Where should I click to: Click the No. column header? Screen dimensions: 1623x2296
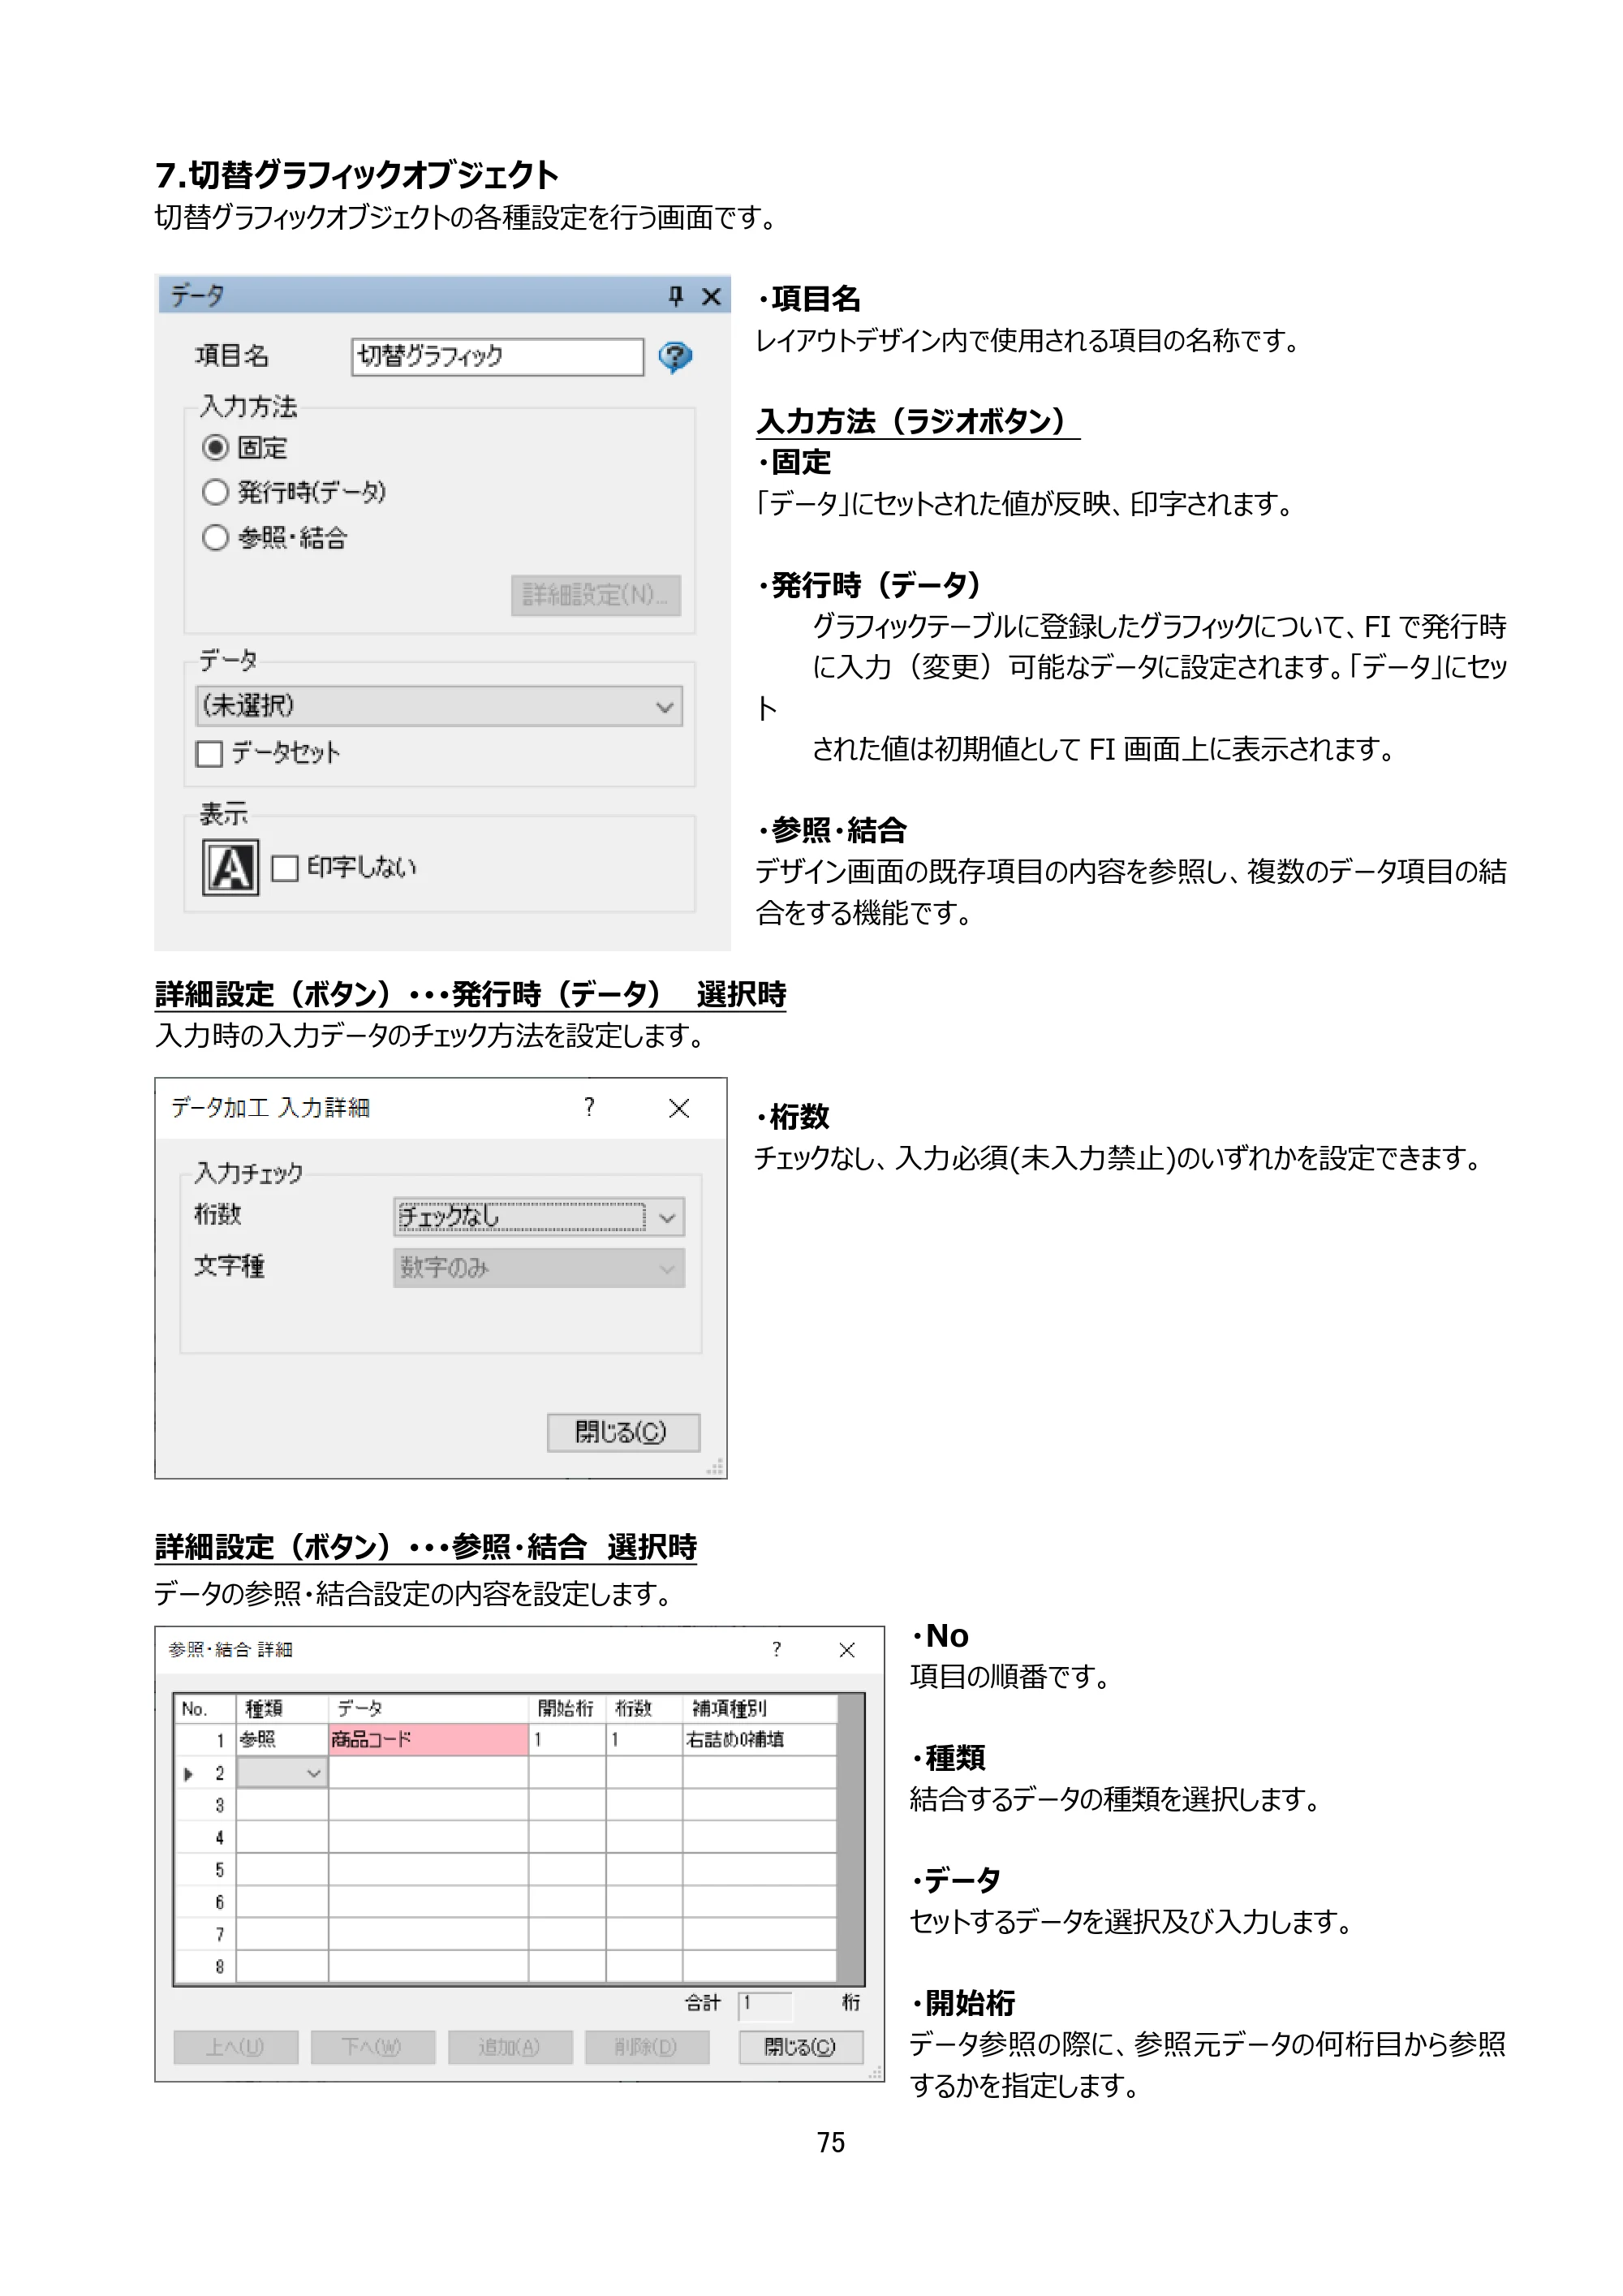pos(205,1709)
